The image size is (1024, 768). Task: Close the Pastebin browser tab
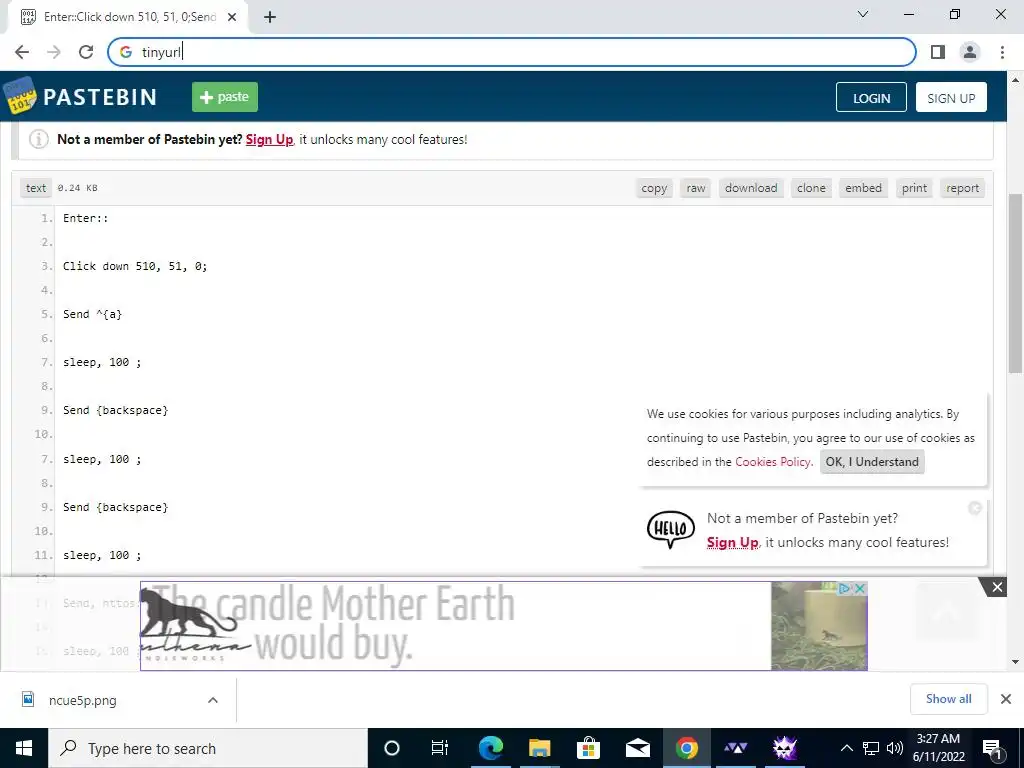pos(232,17)
